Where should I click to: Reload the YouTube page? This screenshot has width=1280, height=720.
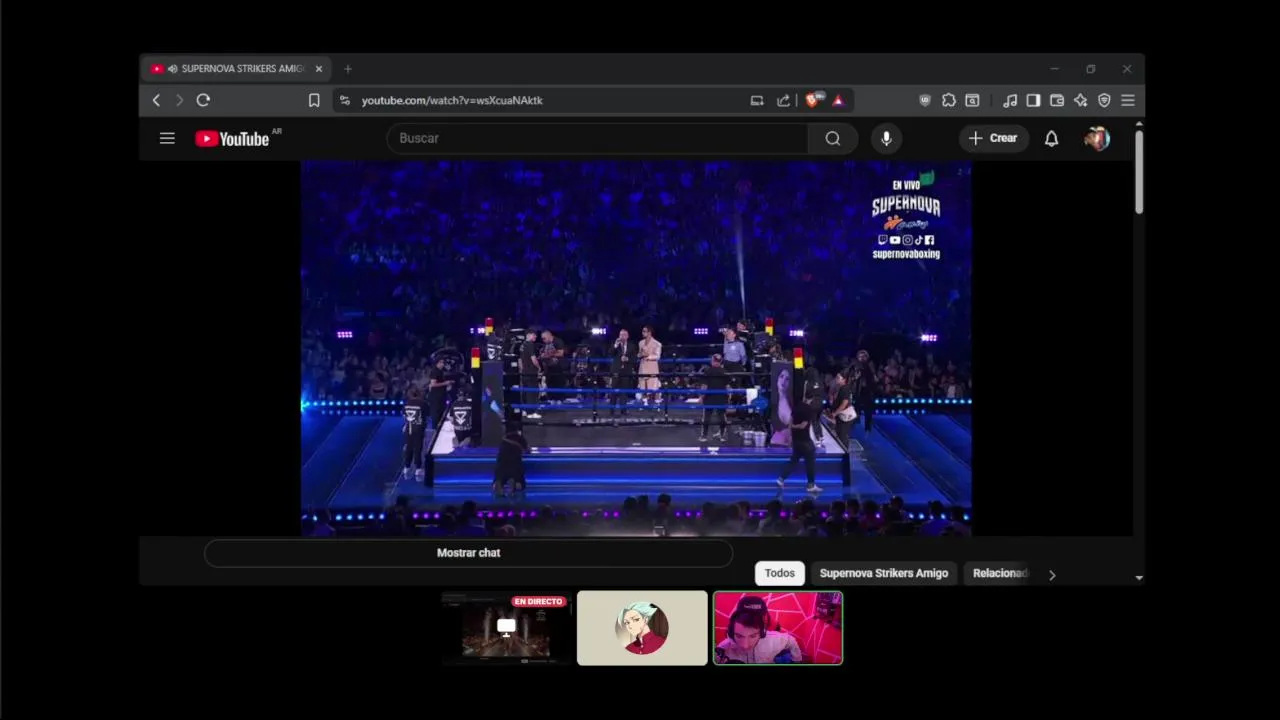203,100
